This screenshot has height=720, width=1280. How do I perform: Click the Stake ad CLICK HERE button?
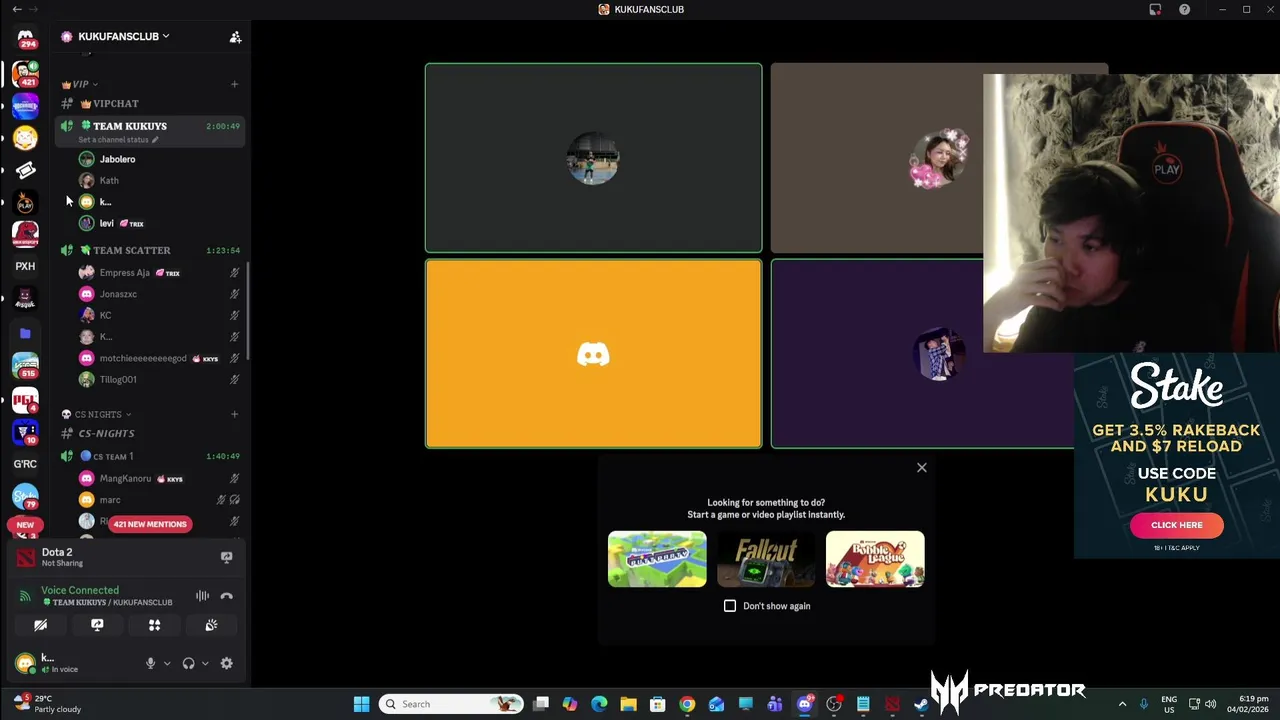1177,525
